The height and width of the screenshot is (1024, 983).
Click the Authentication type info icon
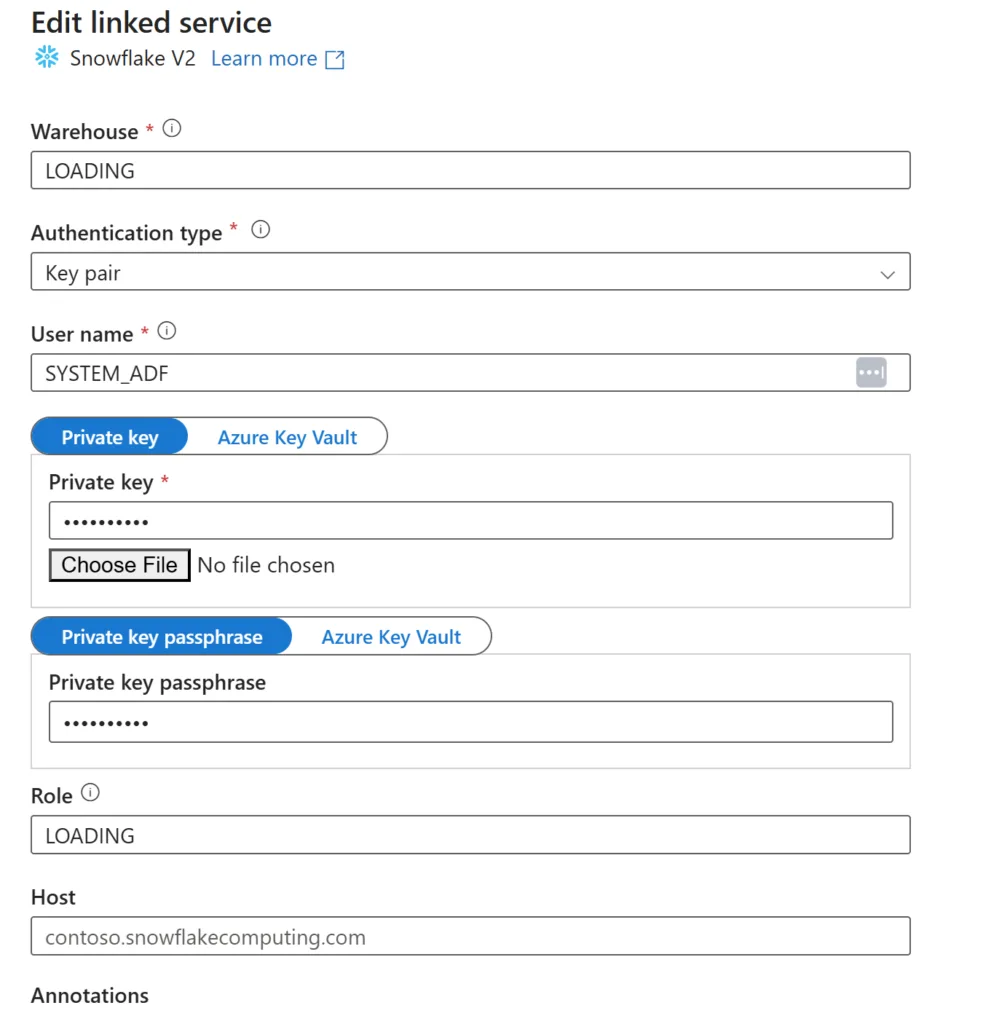pyautogui.click(x=261, y=230)
